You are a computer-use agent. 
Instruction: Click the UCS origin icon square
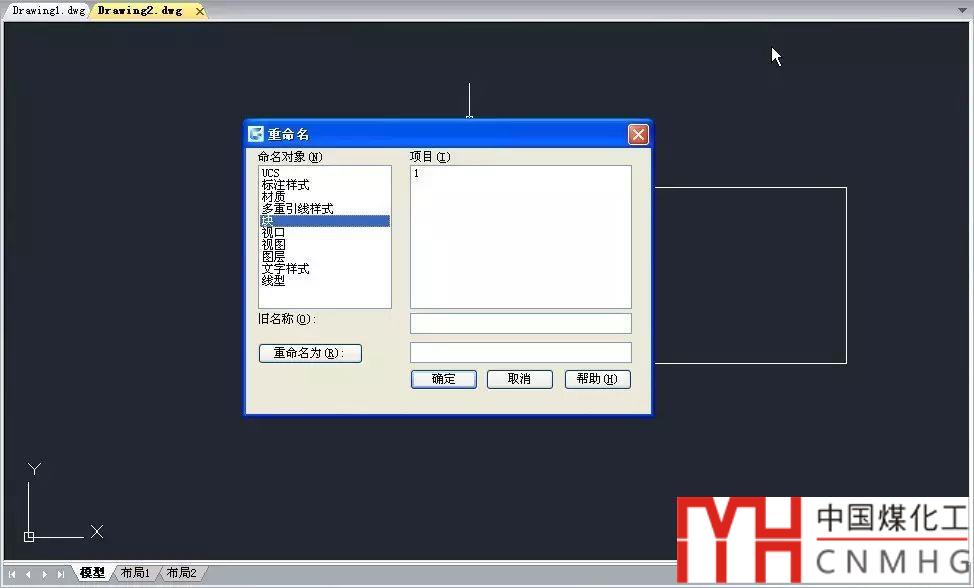point(29,536)
